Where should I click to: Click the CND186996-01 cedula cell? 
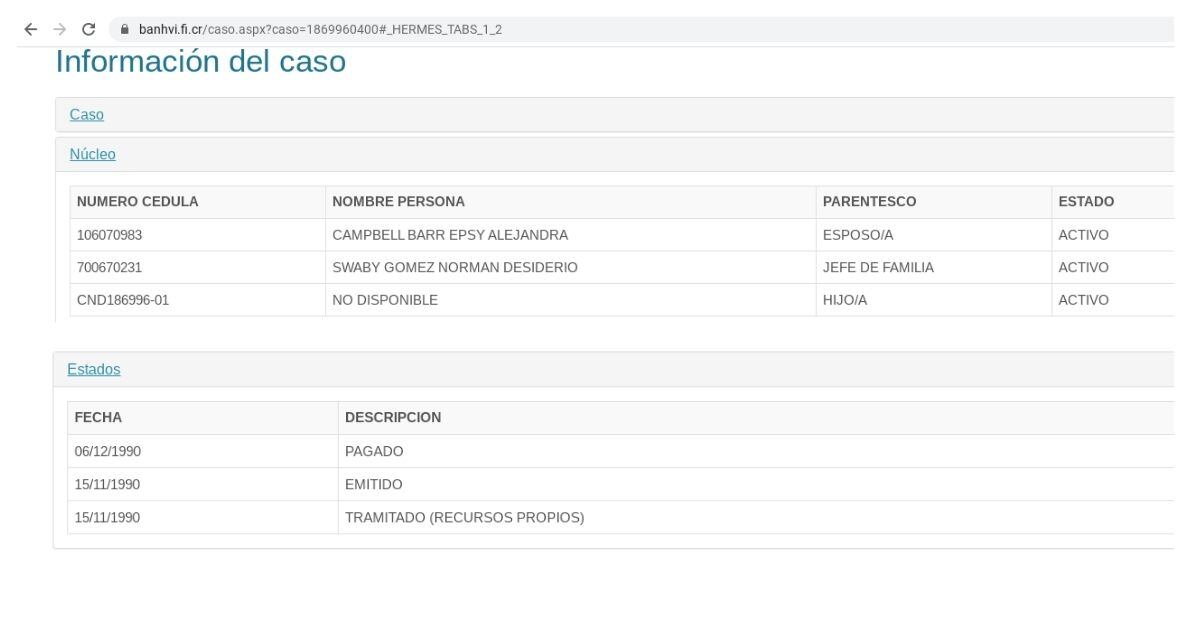click(x=122, y=300)
